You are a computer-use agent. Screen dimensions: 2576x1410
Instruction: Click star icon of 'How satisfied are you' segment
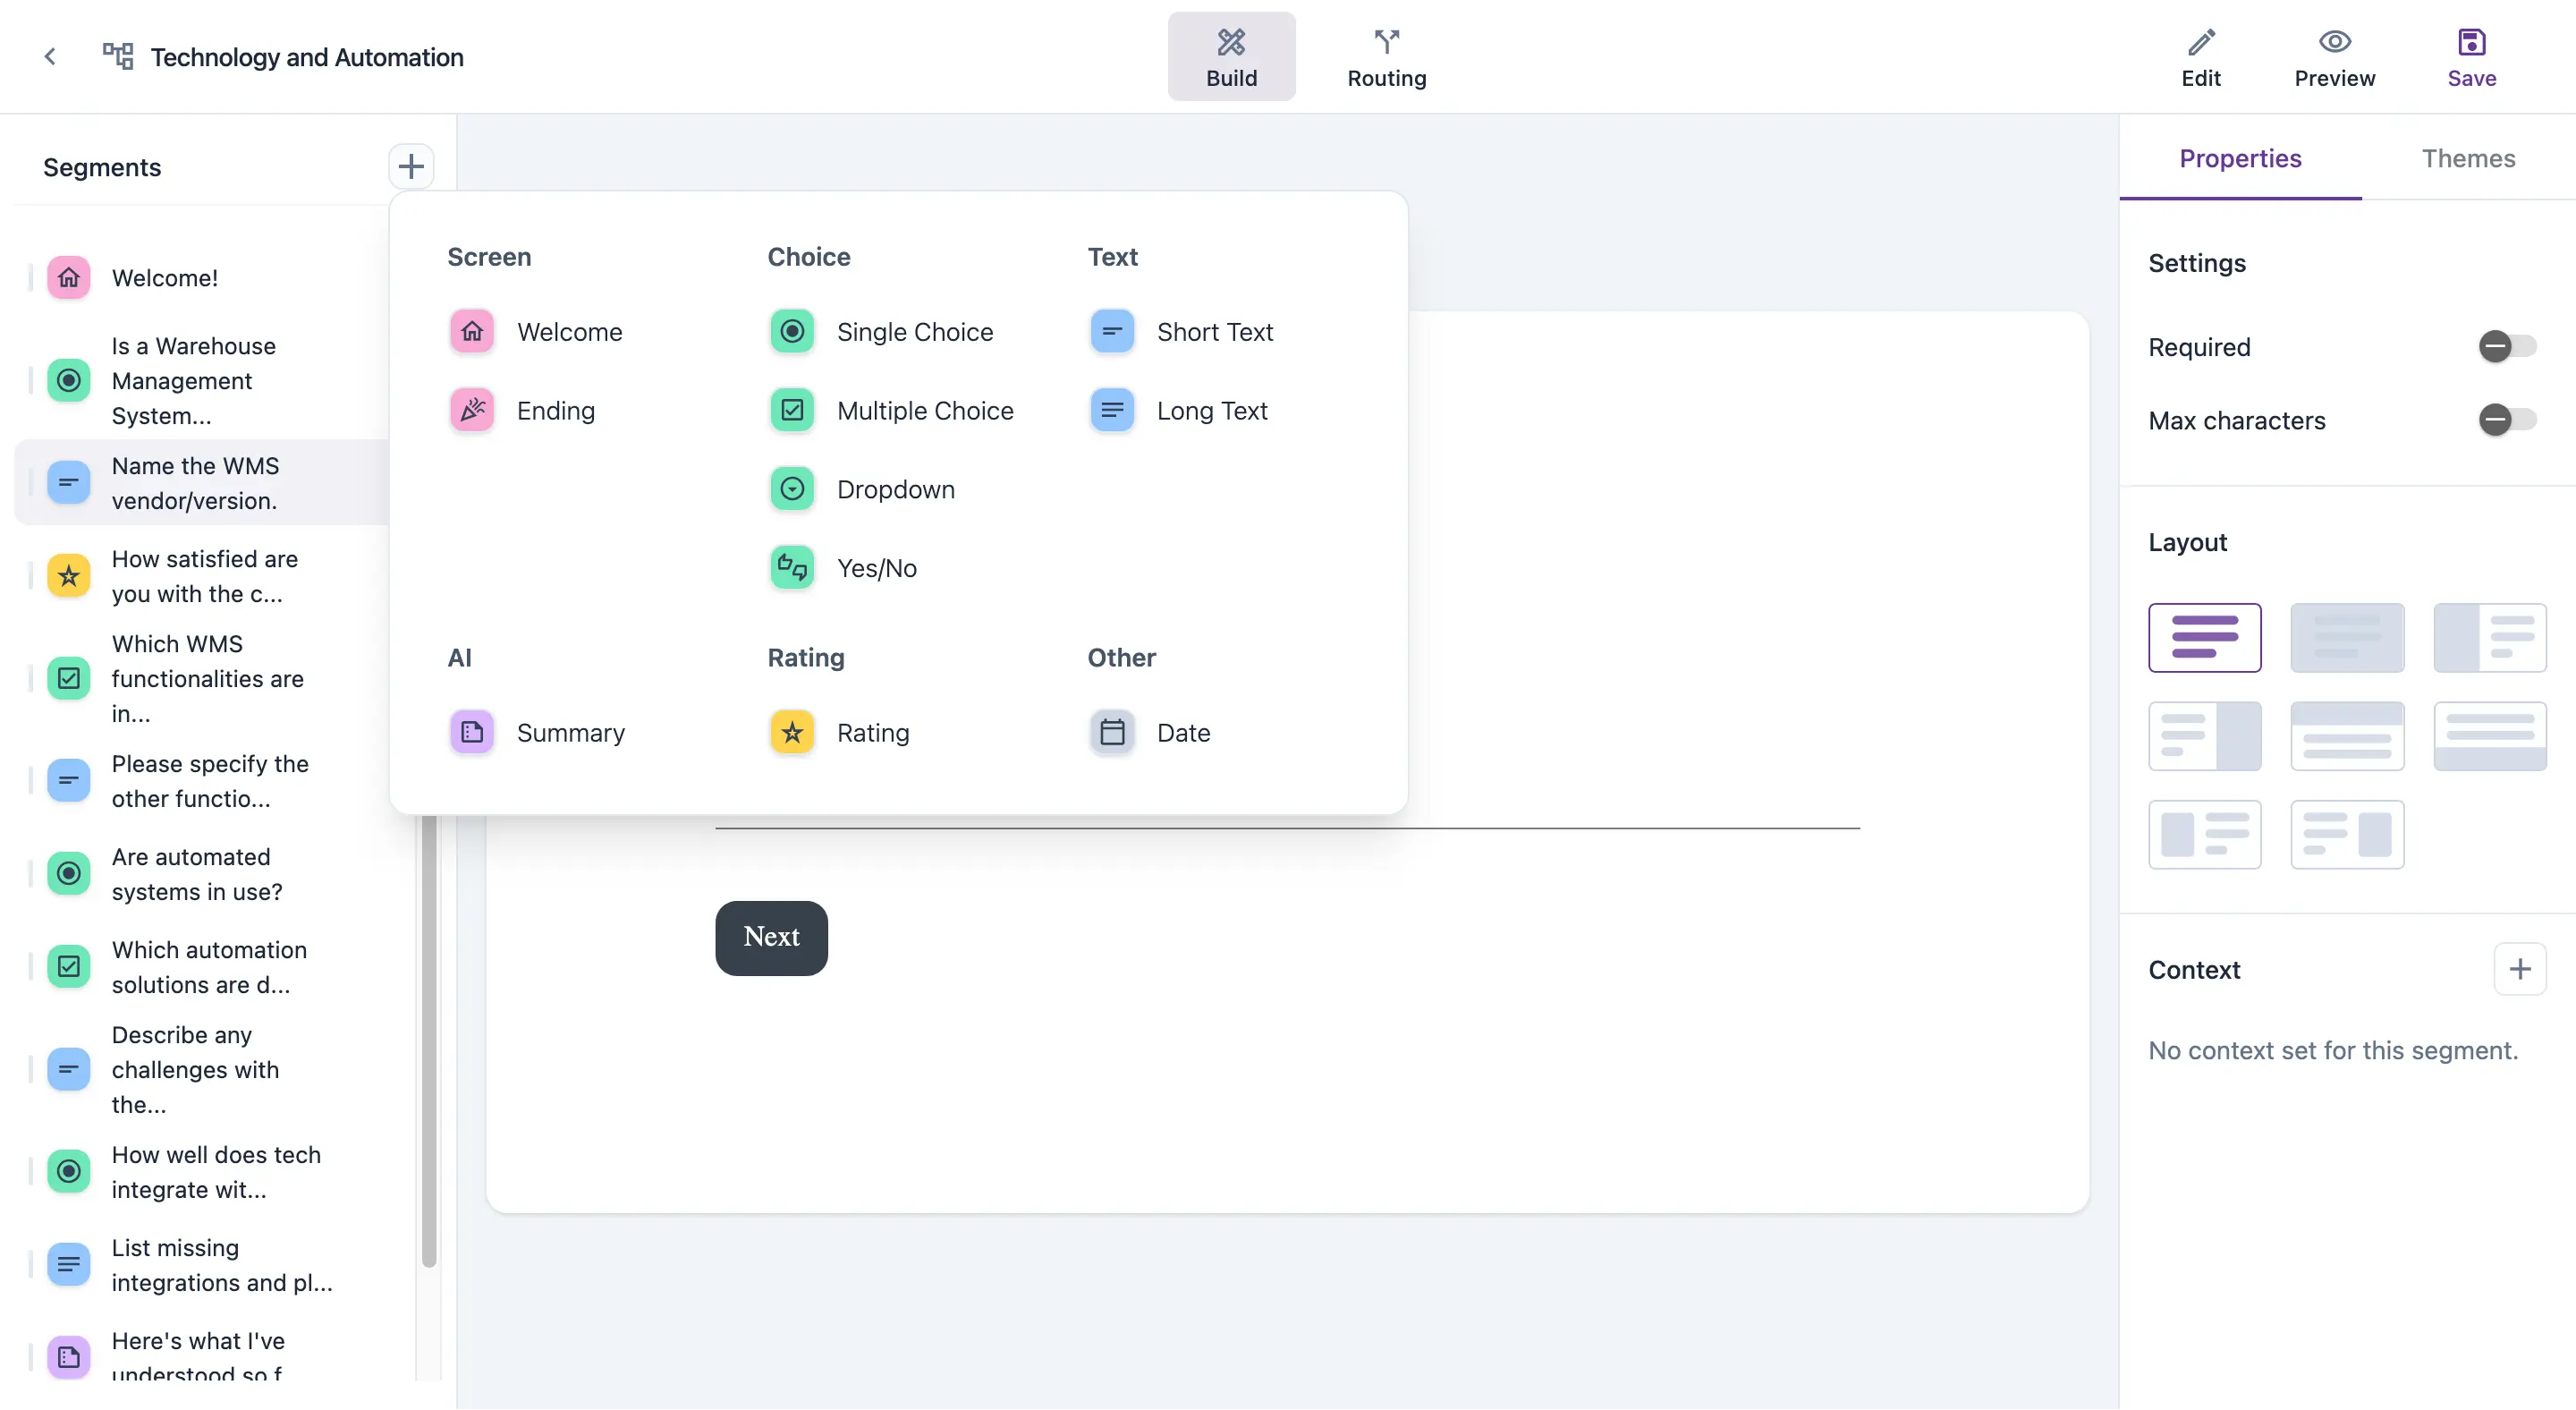click(x=69, y=576)
